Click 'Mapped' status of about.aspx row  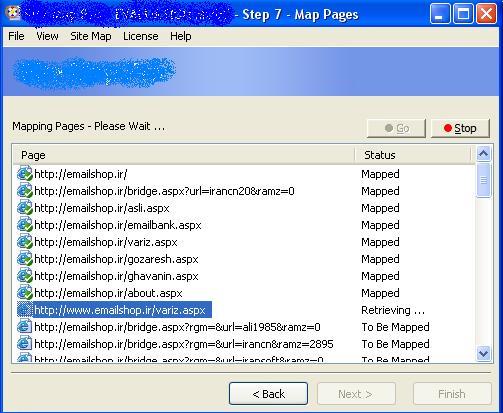tap(380, 293)
